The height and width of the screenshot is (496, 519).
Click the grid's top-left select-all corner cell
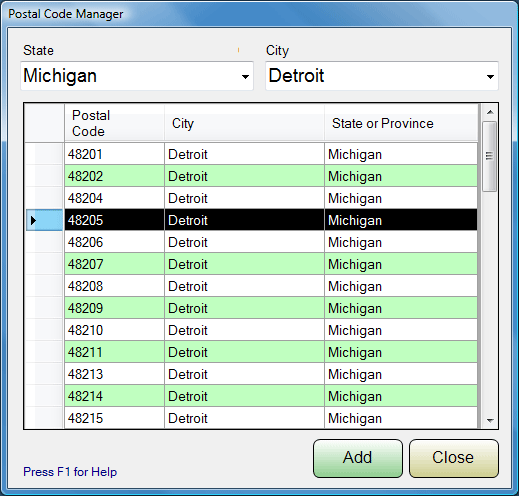point(44,123)
